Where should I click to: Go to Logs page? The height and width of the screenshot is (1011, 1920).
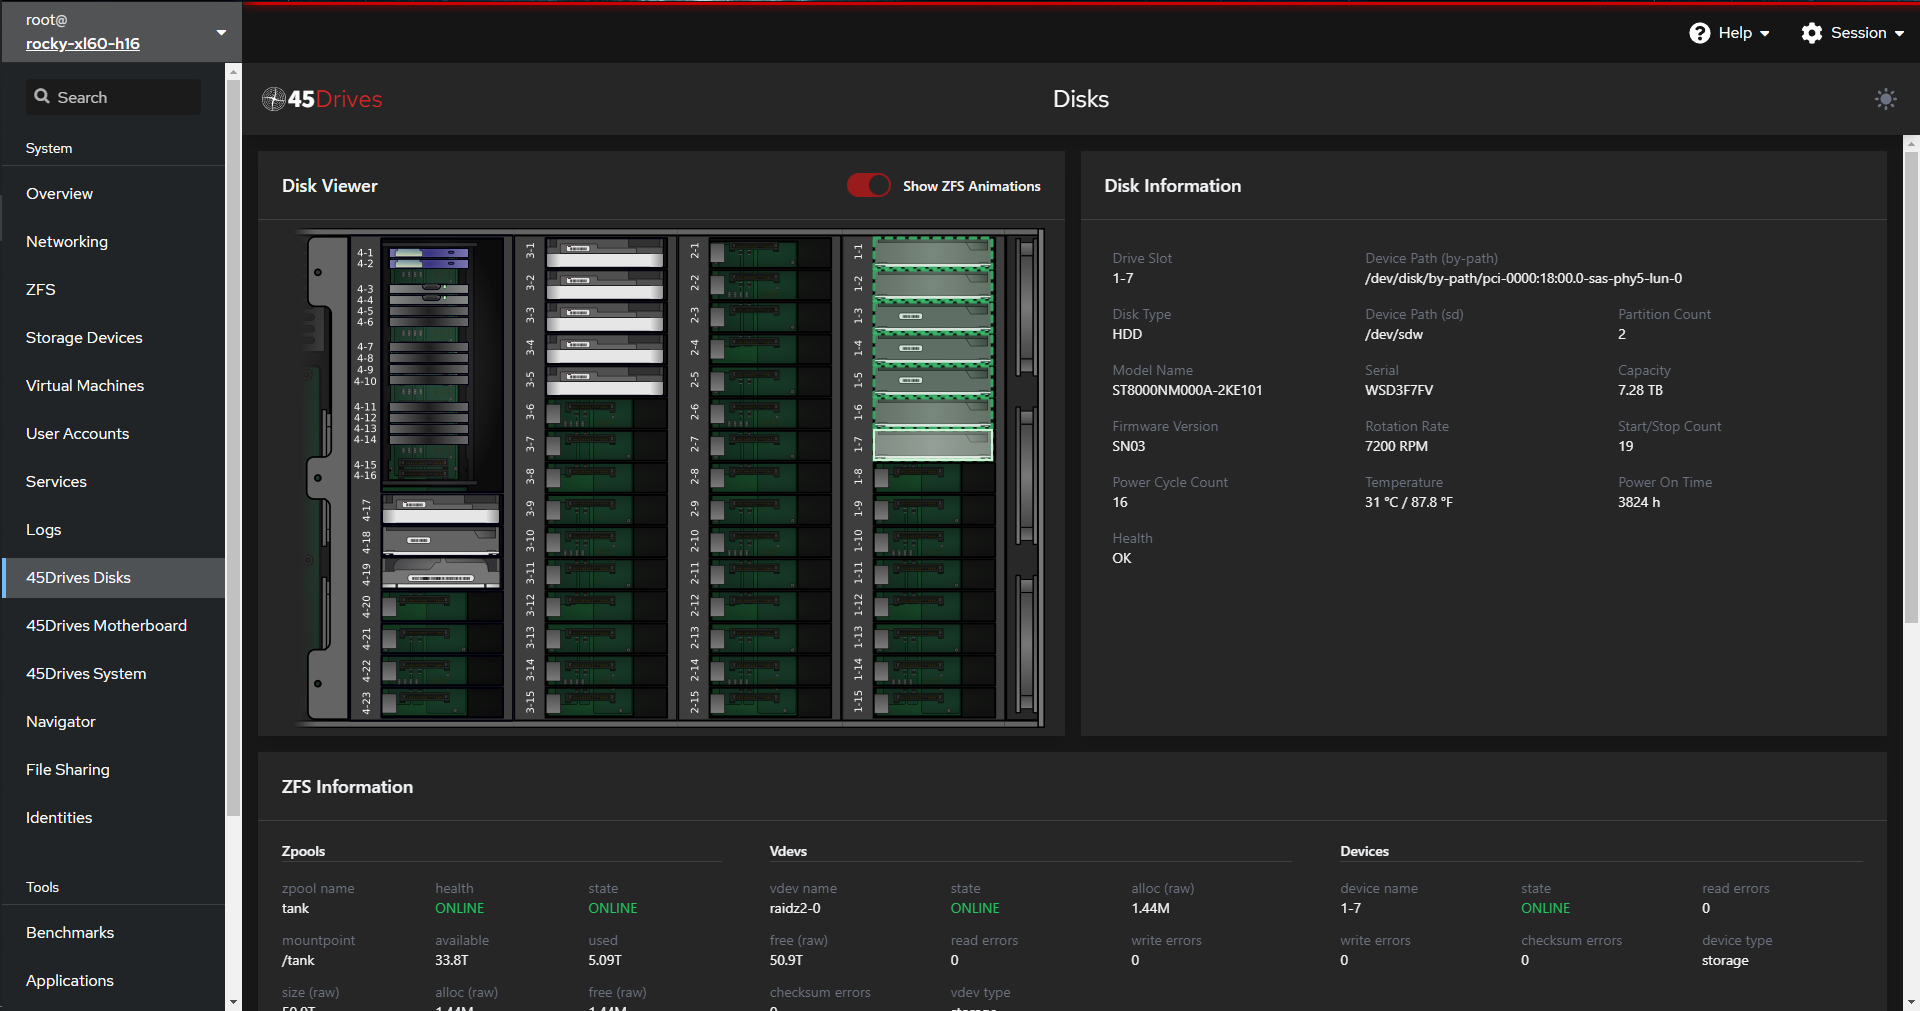113,530
